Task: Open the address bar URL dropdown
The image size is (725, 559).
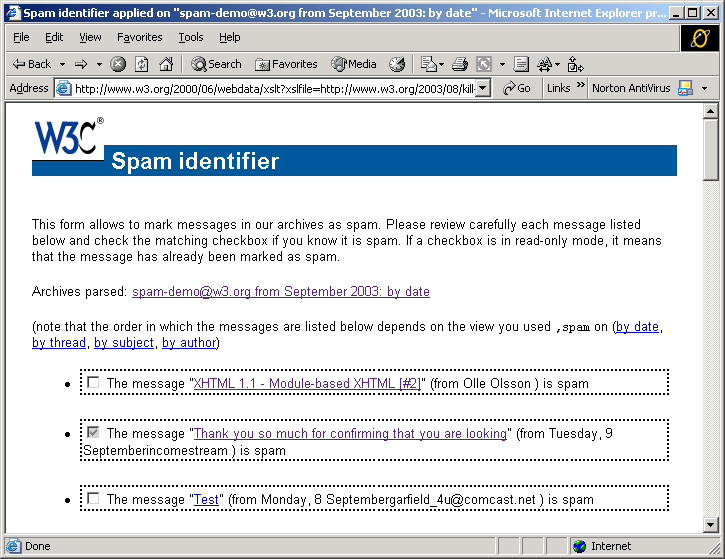Action: pos(483,88)
